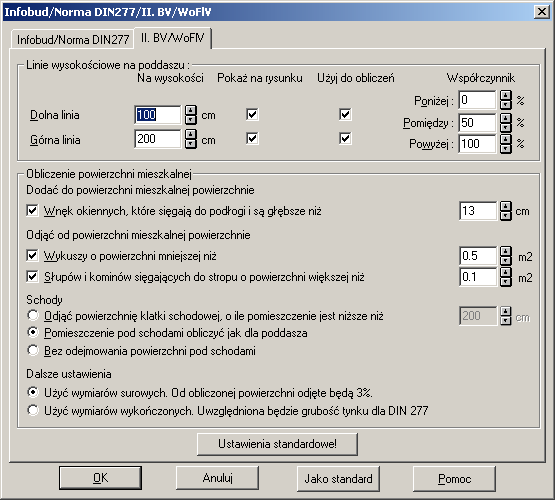The height and width of the screenshot is (500, 555).
Task: Decrease the Powyżej percentage with down arrow
Action: coord(506,149)
